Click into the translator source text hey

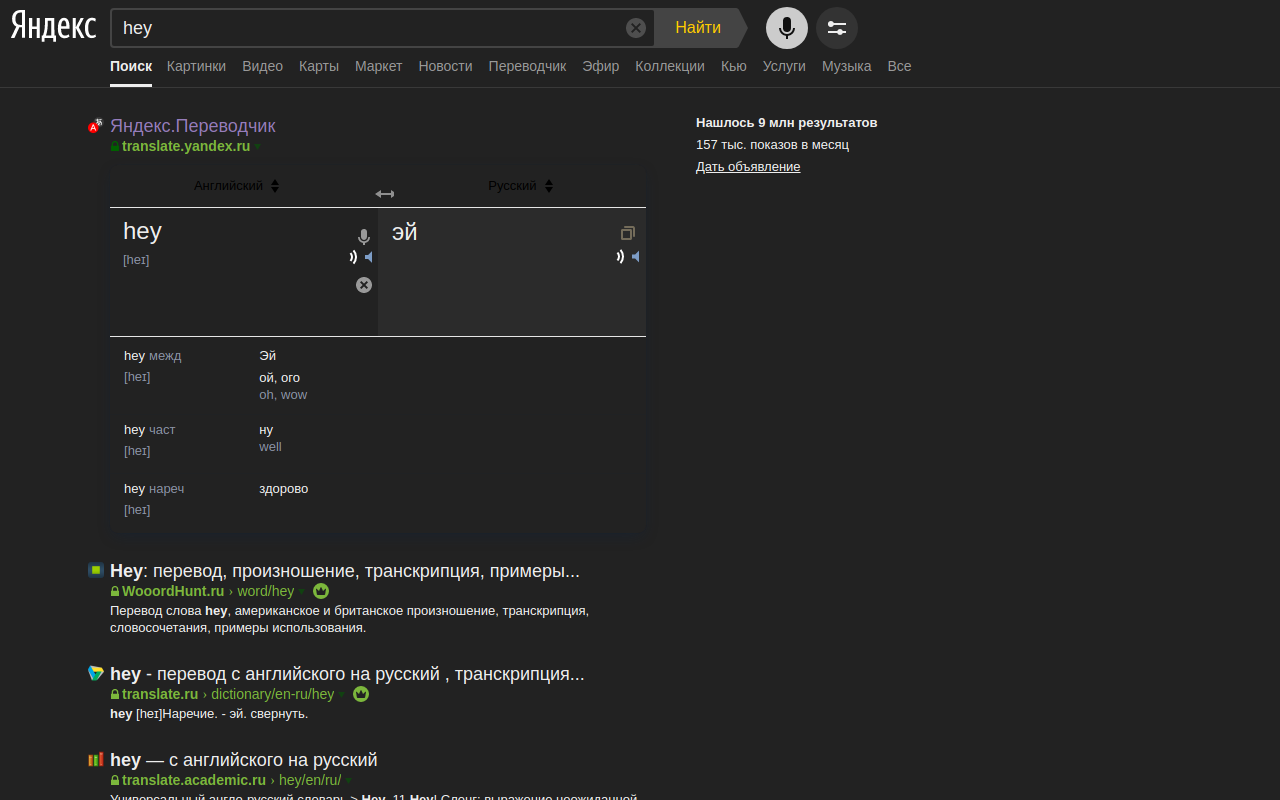click(x=142, y=231)
